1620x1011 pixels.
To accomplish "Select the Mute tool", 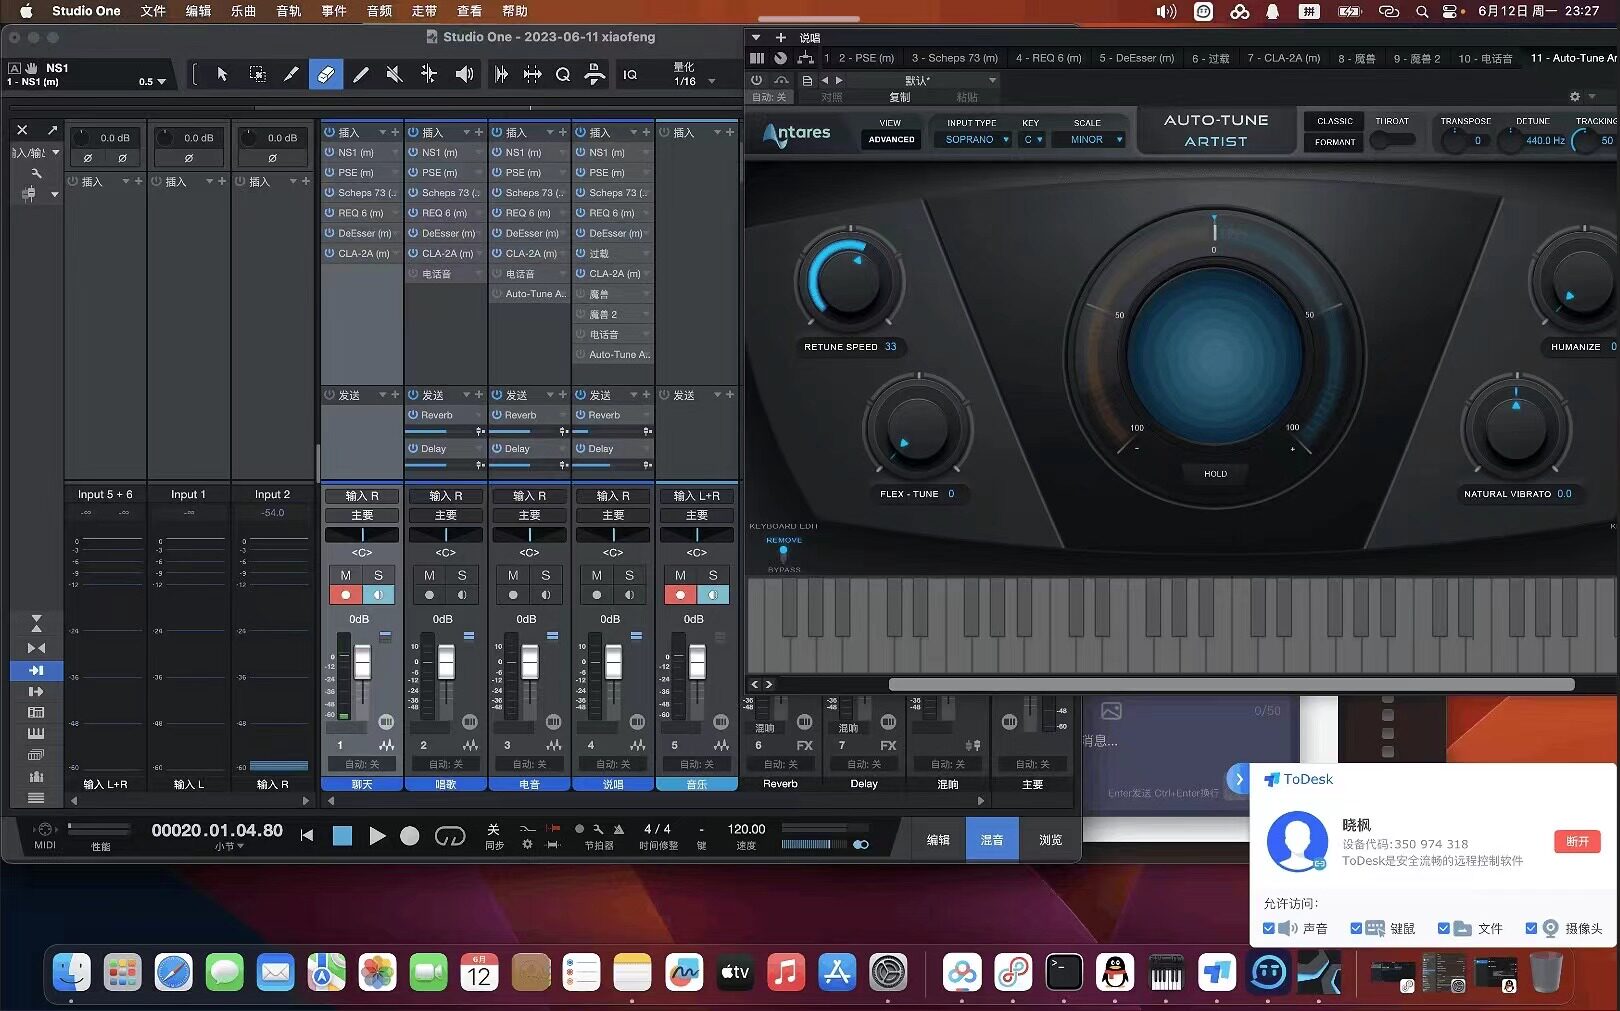I will point(395,74).
